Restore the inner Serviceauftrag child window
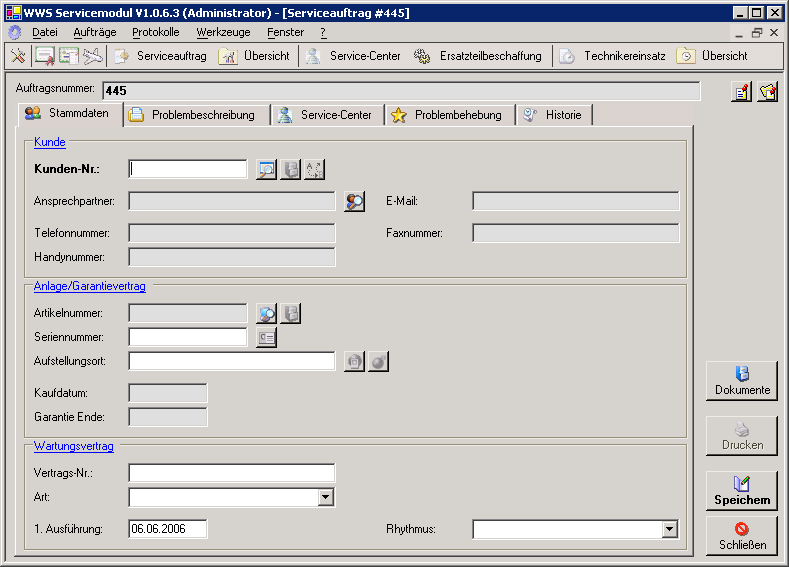This screenshot has width=789, height=567. tap(756, 33)
